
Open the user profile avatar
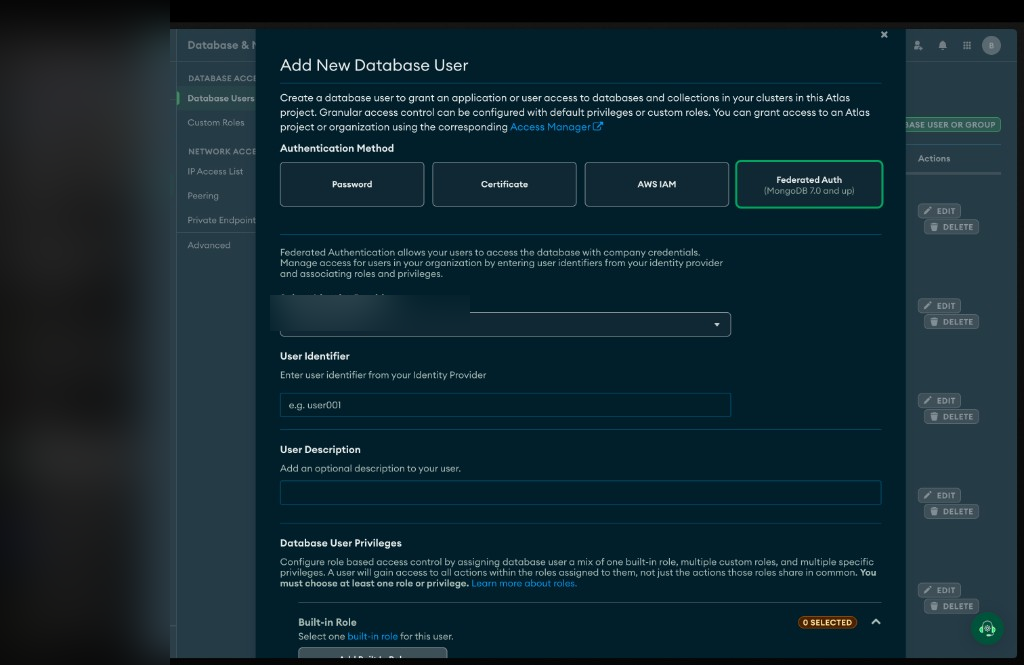pos(991,45)
